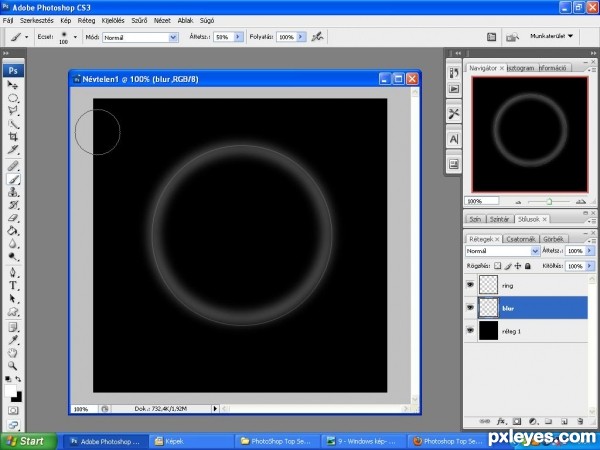
Task: Click the document zoom field in status bar
Action: pyautogui.click(x=83, y=409)
